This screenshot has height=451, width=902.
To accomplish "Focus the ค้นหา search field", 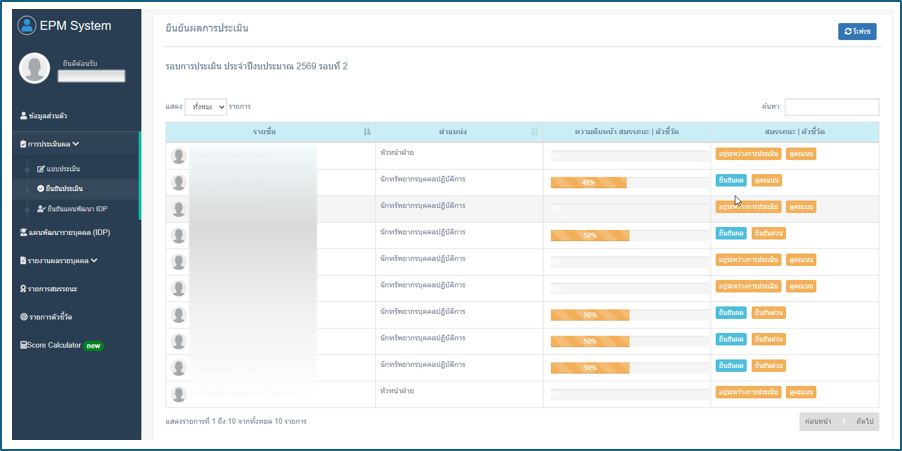I will pyautogui.click(x=832, y=107).
